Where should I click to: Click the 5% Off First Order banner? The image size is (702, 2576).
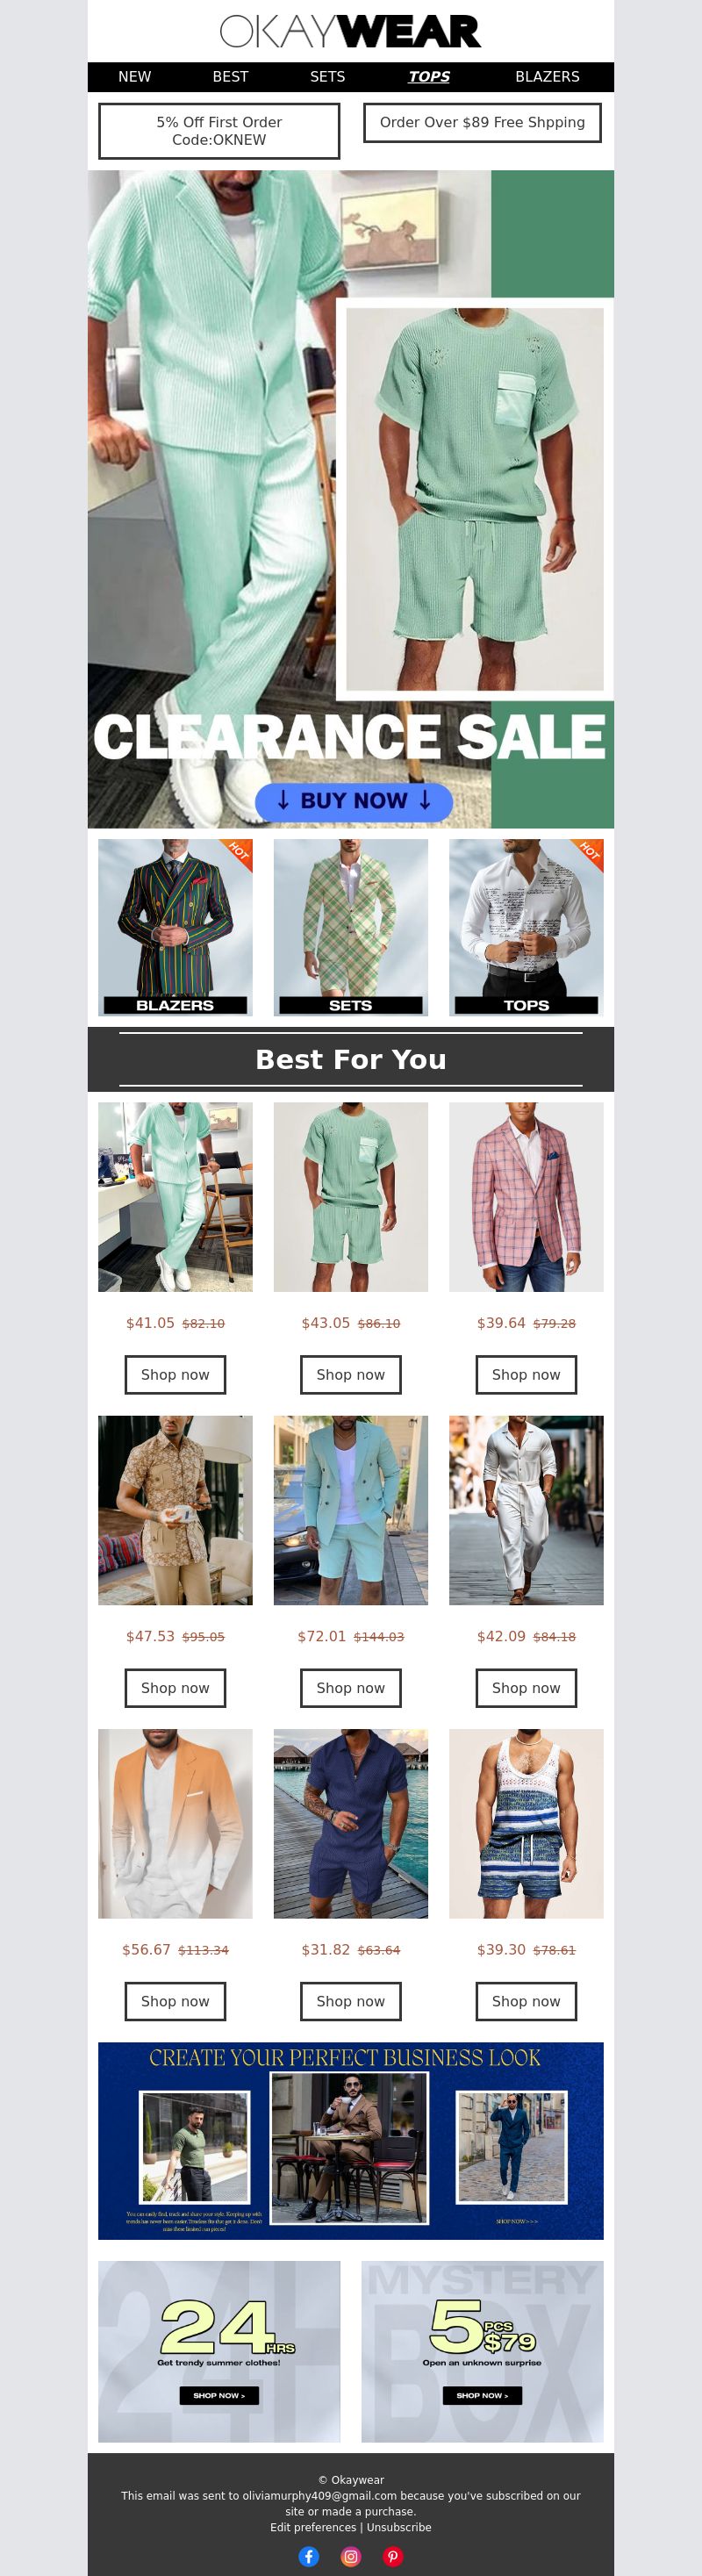219,131
